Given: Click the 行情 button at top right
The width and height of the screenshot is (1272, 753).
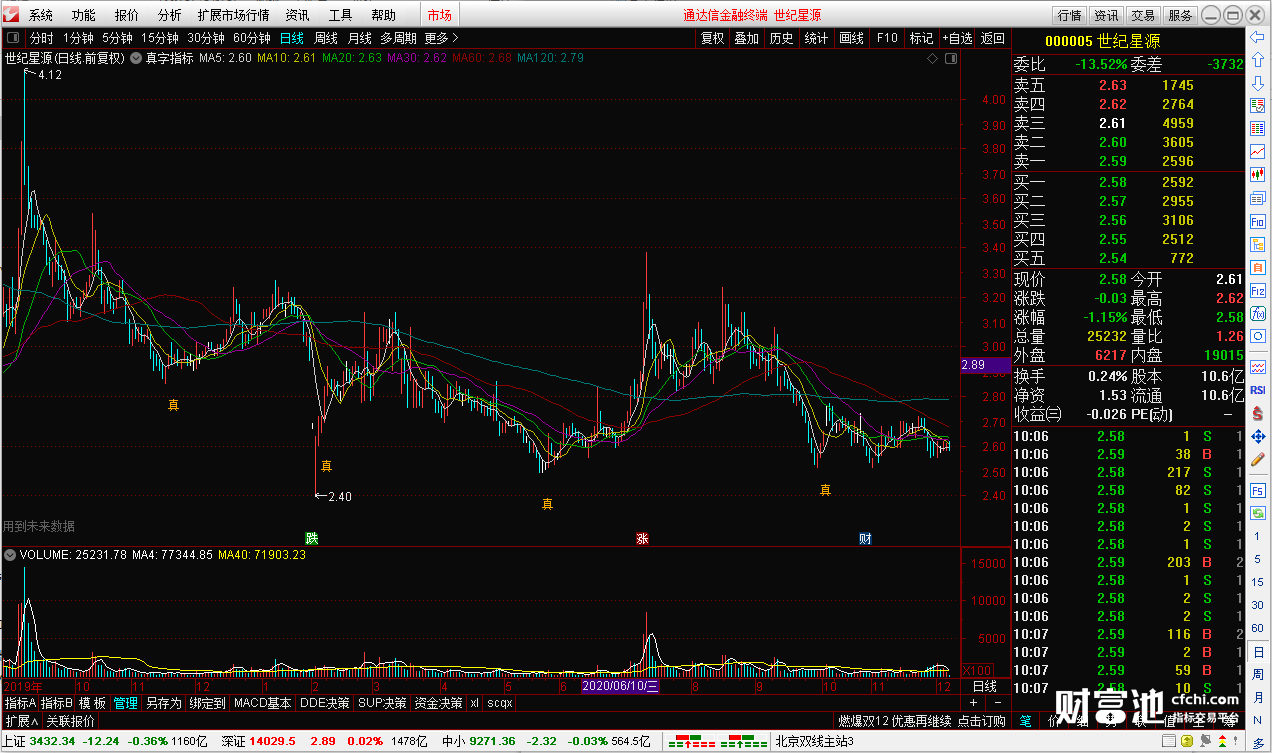Looking at the screenshot, I should 1070,15.
